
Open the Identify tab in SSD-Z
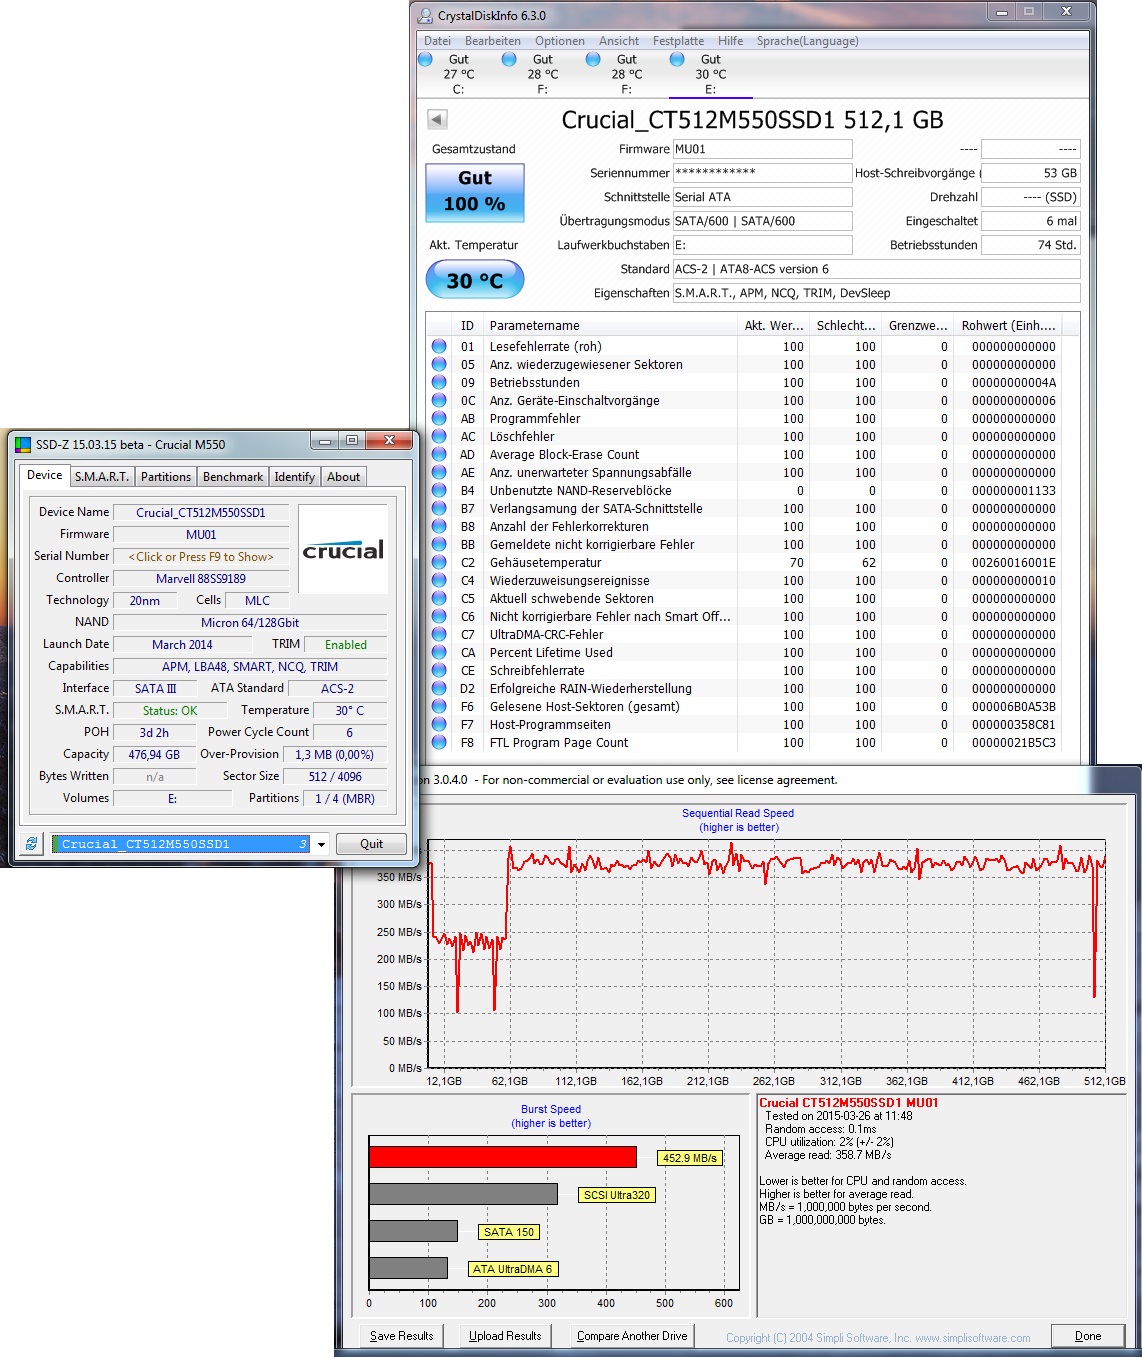point(294,477)
